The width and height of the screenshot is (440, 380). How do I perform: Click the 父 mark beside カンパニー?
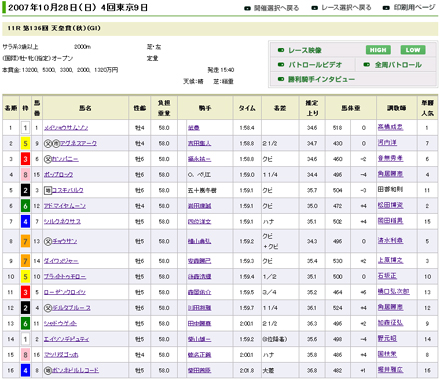(x=48, y=159)
